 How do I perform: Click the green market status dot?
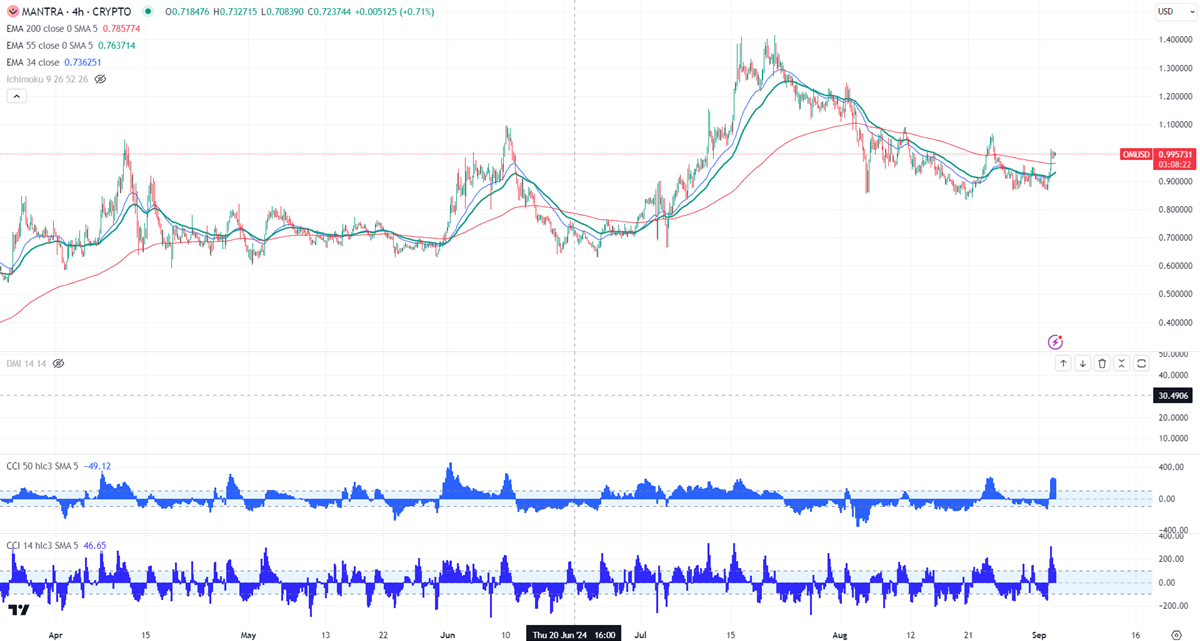click(148, 12)
